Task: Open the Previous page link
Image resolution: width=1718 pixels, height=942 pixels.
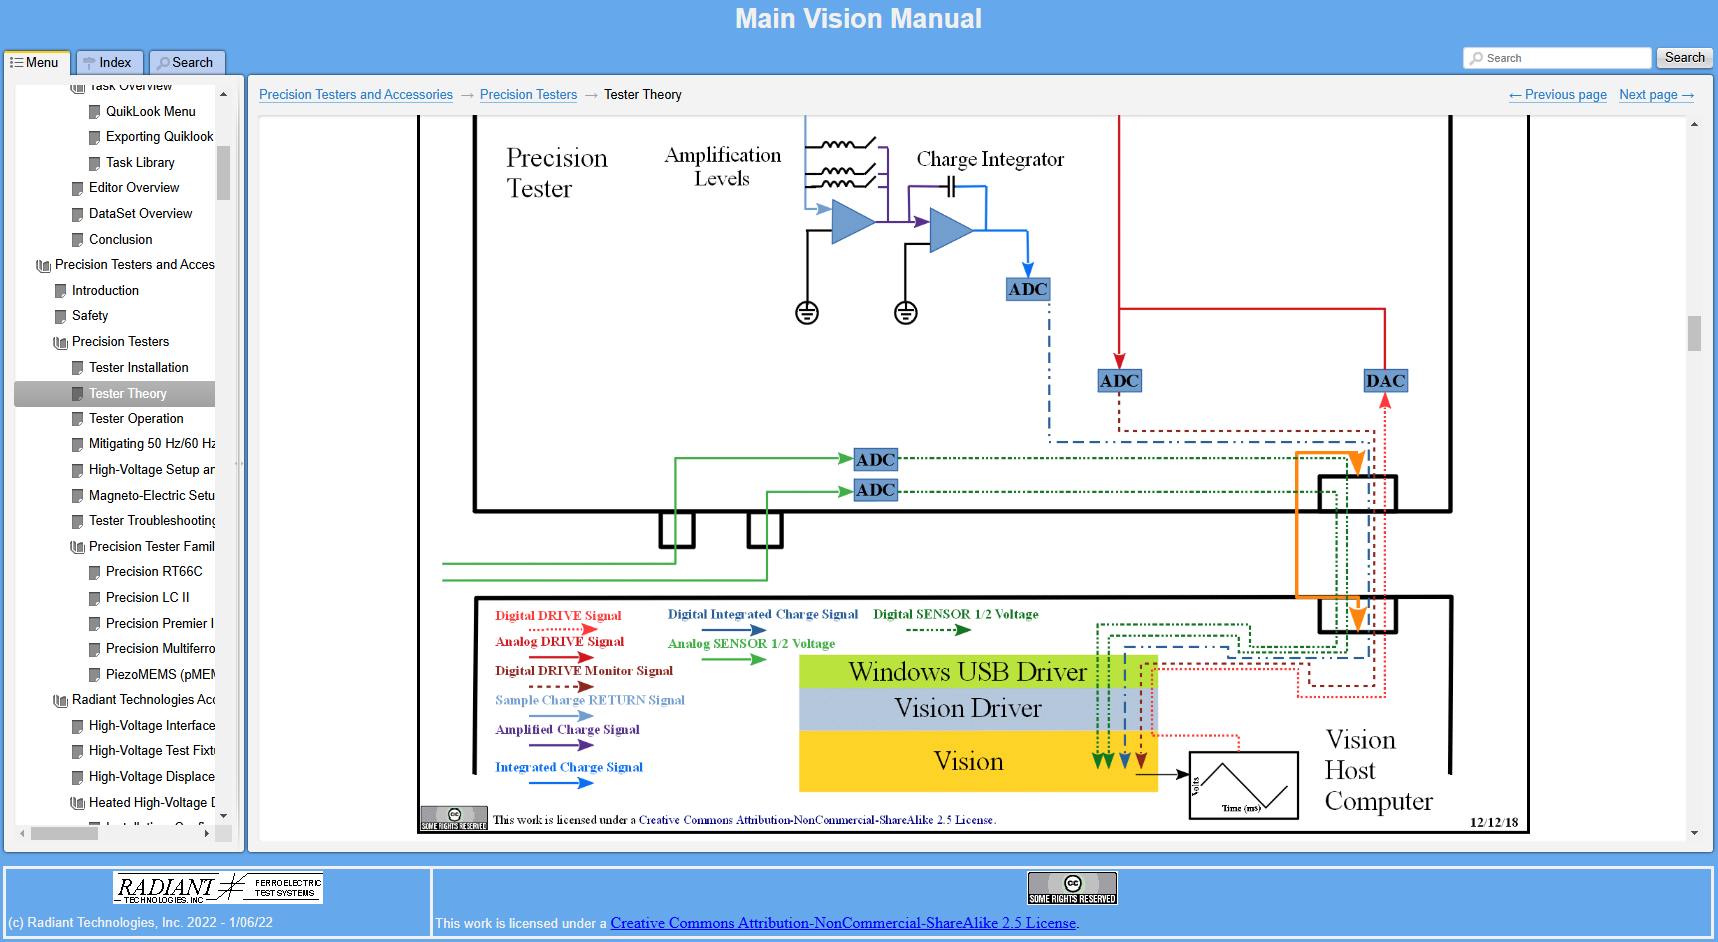Action: [1558, 95]
